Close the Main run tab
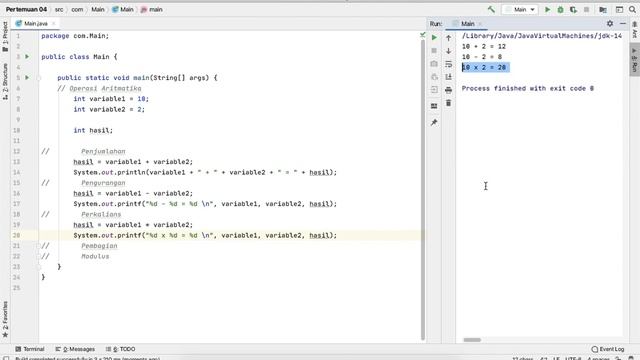Screen dimensions: 640x360 click(x=480, y=24)
